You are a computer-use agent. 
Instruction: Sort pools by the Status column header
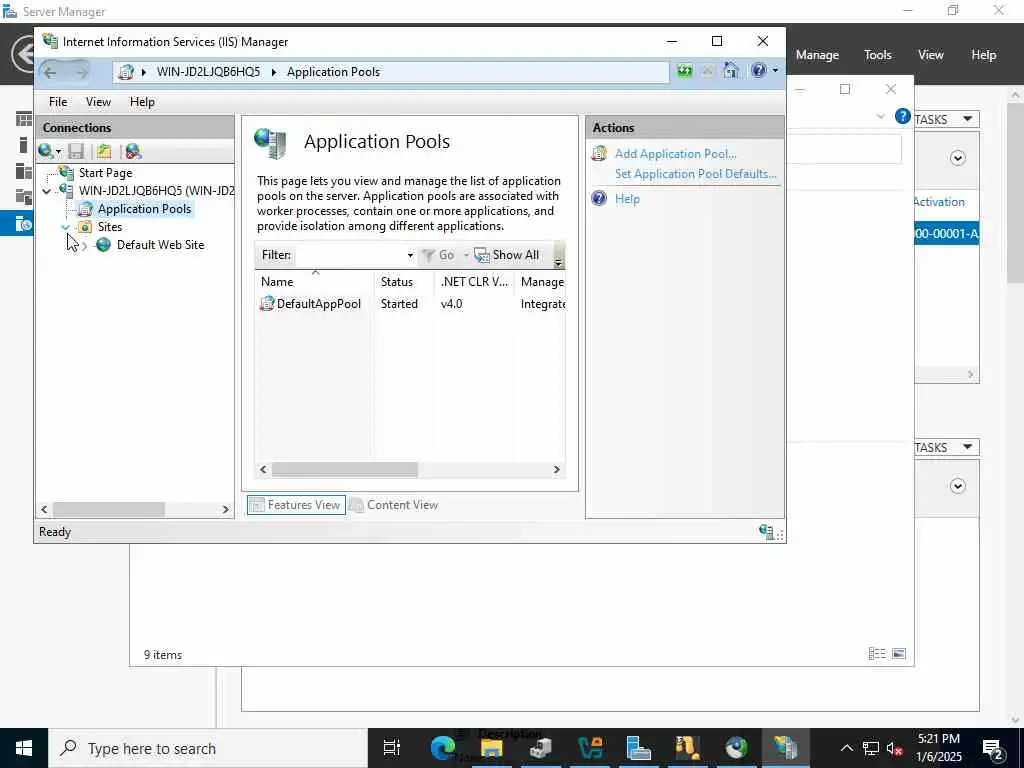coord(404,281)
